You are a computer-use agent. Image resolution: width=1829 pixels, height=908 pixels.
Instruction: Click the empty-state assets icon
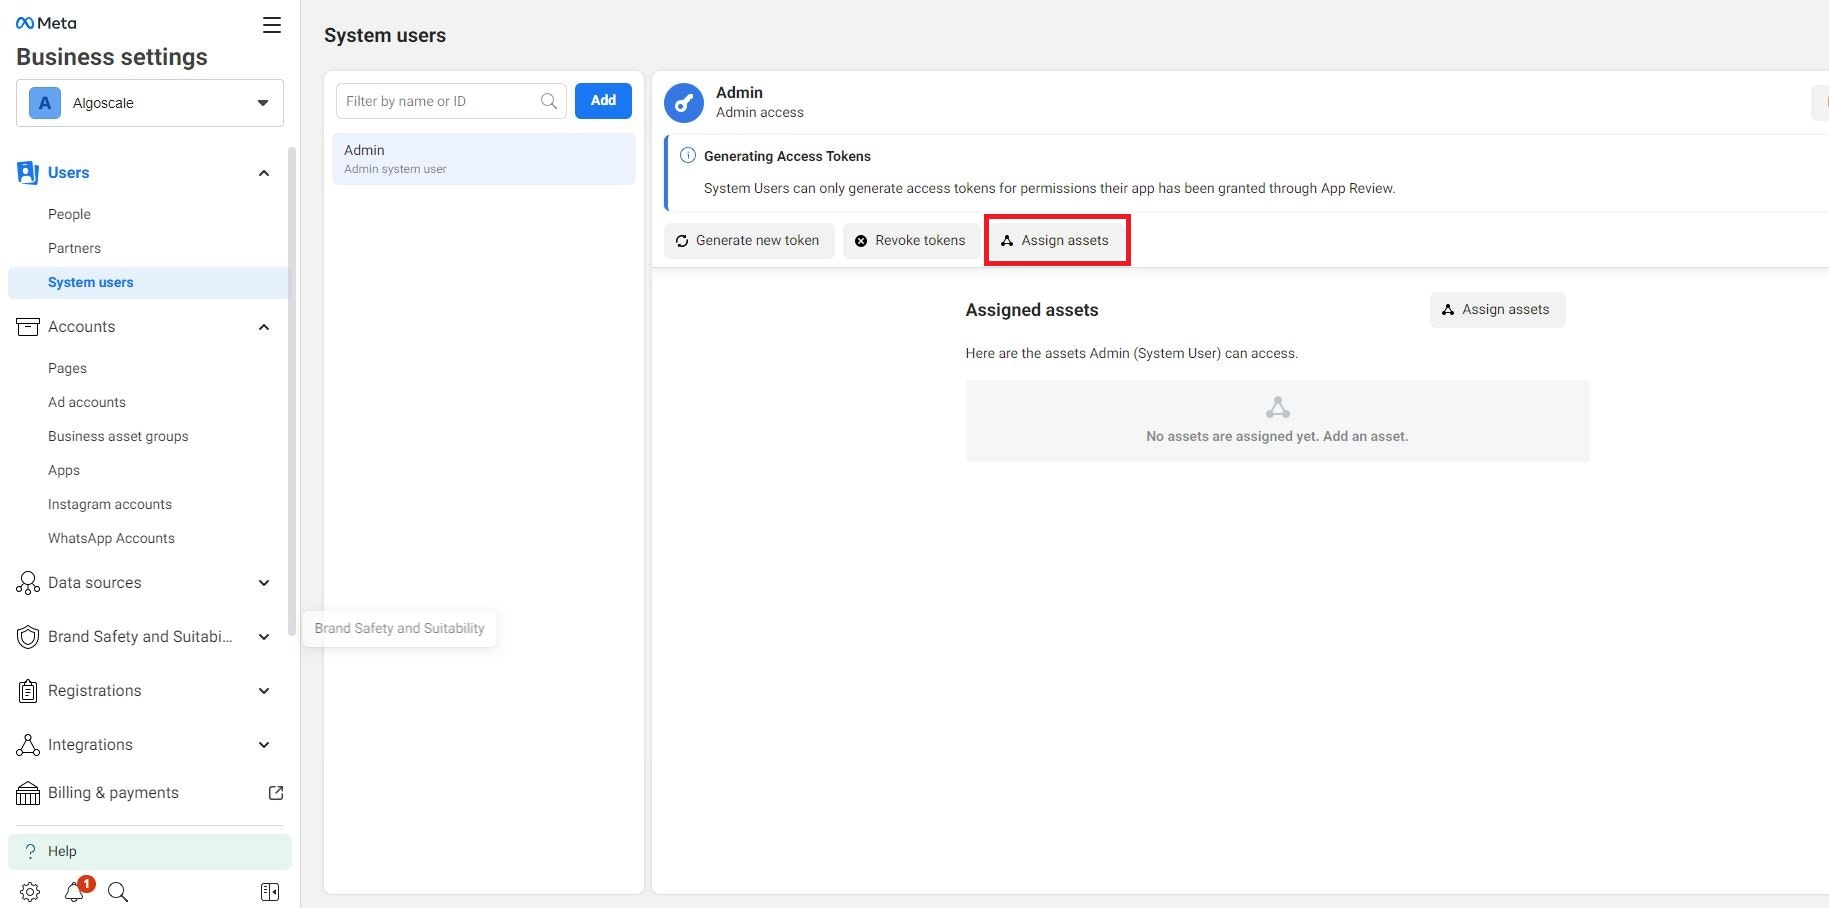point(1277,407)
